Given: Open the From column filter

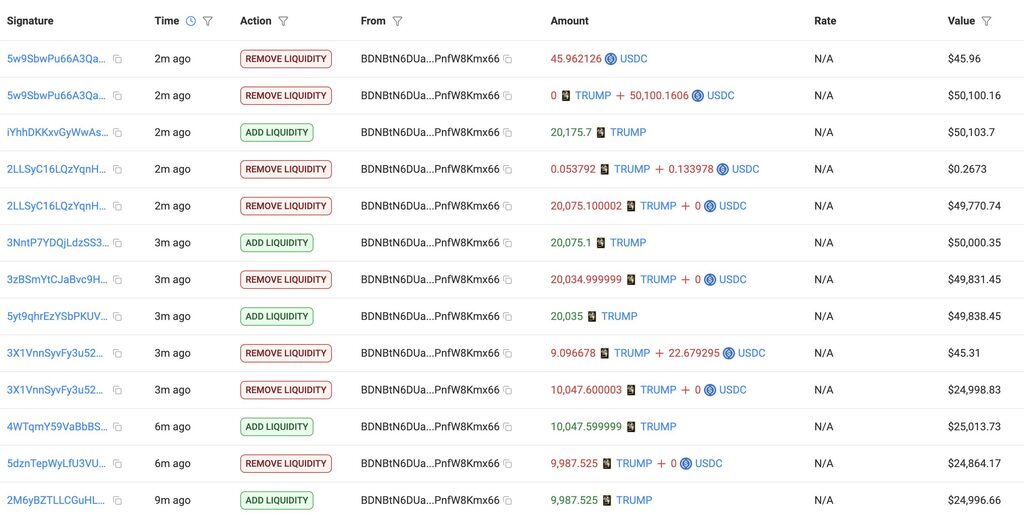Looking at the screenshot, I should [397, 21].
